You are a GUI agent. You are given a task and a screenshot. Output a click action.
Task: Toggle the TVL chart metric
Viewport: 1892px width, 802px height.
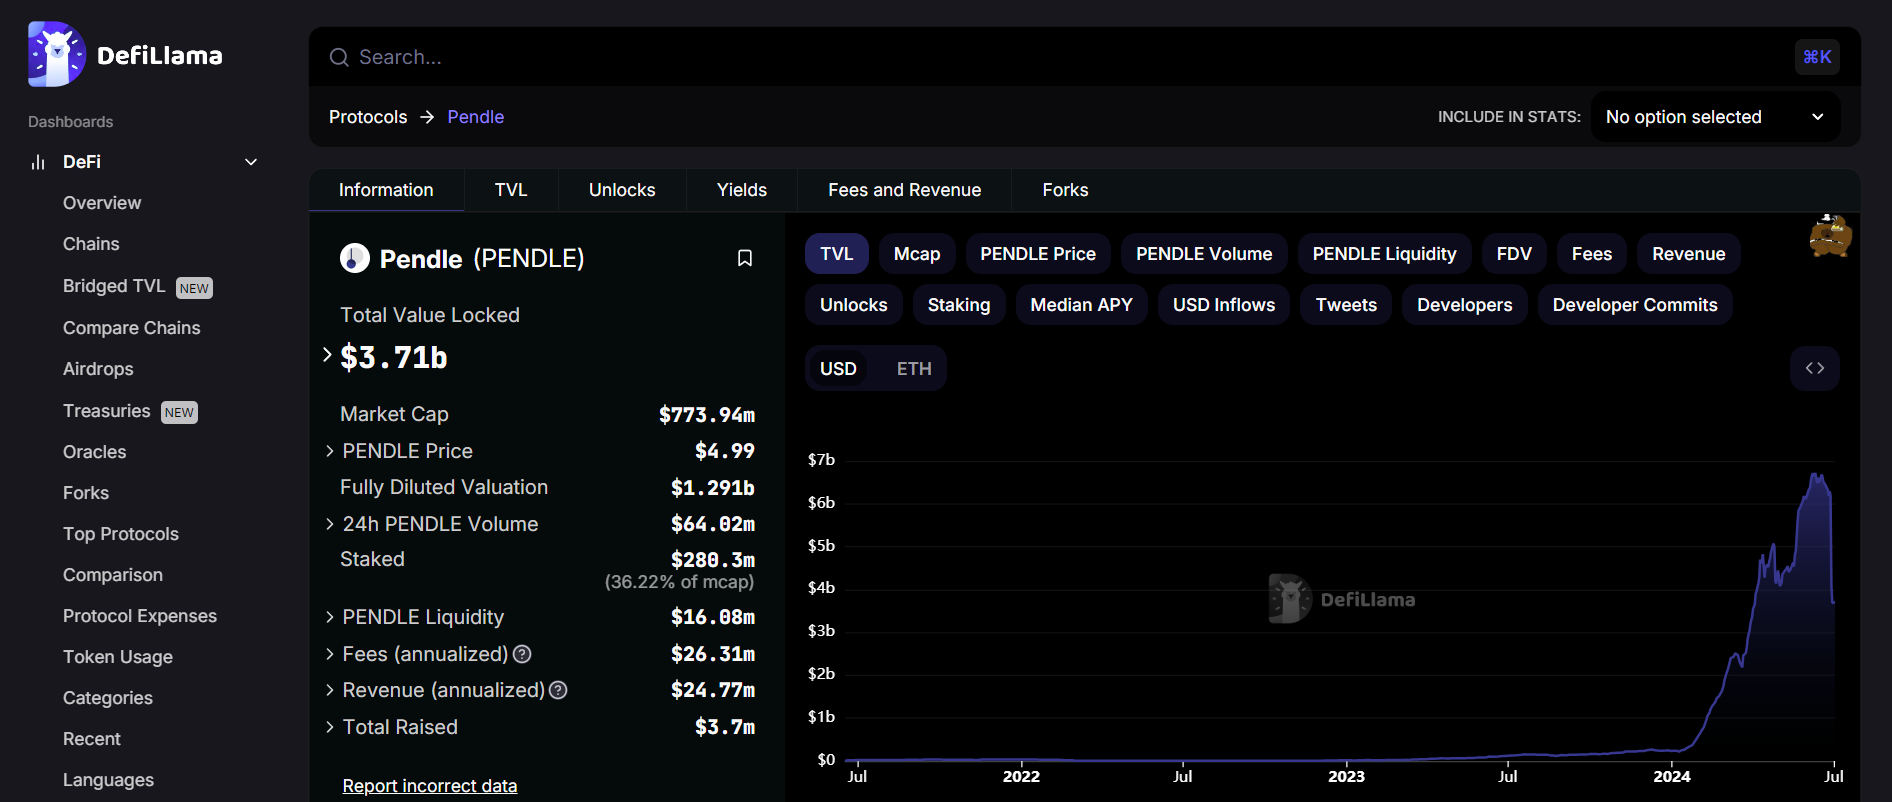pos(837,254)
